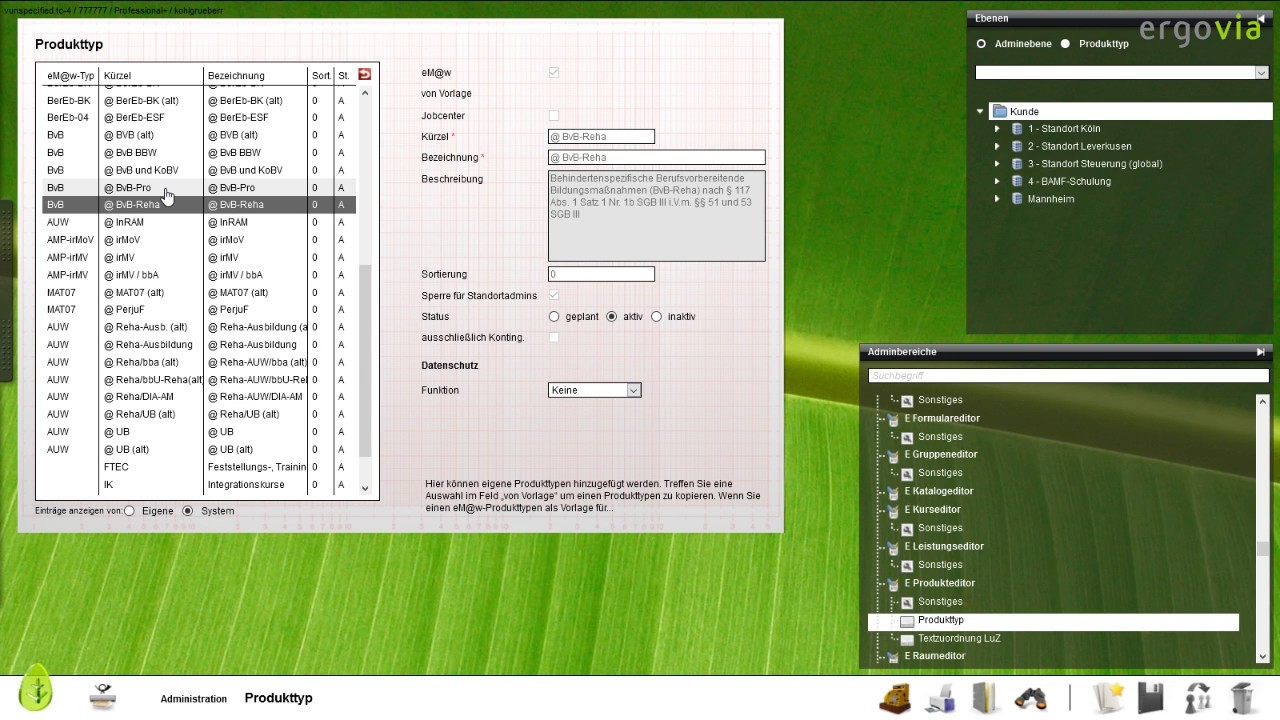Click the new document star icon
The image size is (1280, 720).
pos(1109,697)
